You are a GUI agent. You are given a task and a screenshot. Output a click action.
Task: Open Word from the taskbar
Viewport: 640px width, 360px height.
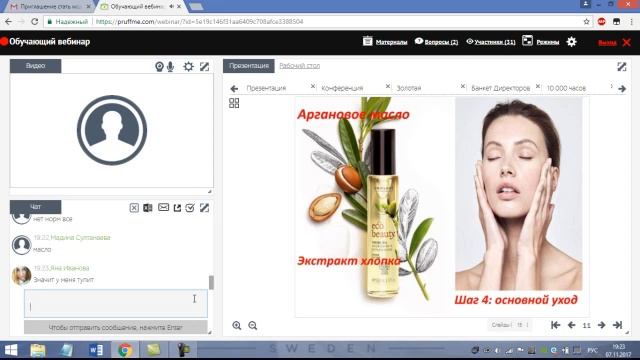[96, 350]
